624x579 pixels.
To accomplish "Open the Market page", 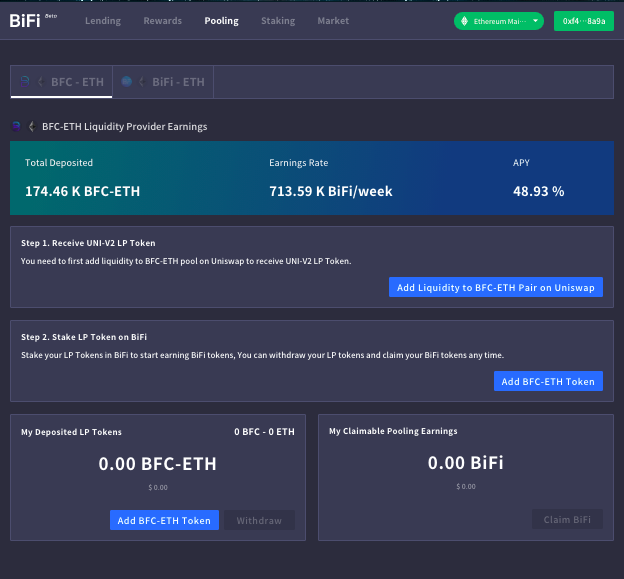I will click(x=333, y=21).
